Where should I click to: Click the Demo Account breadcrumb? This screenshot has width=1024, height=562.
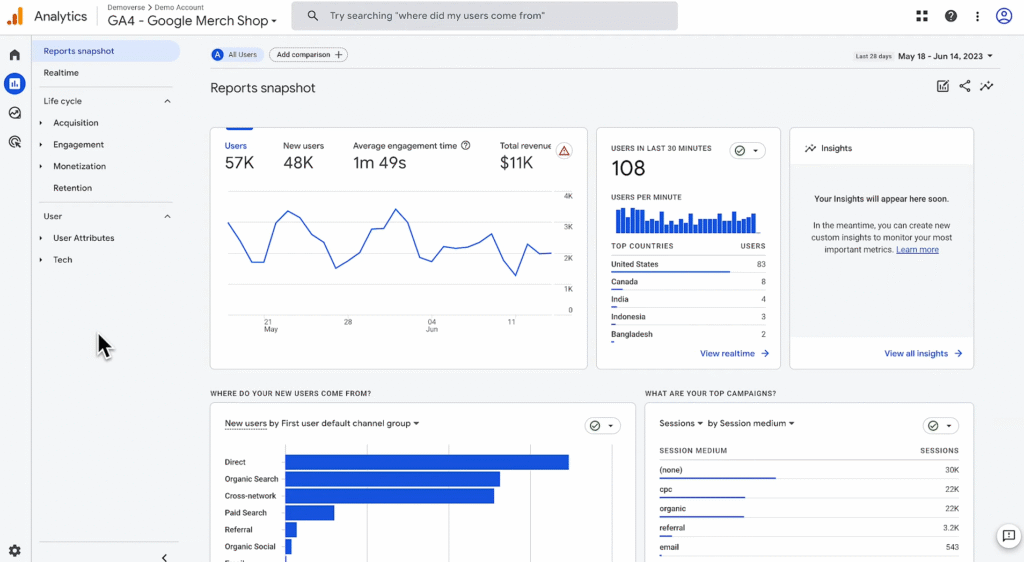[x=179, y=7]
